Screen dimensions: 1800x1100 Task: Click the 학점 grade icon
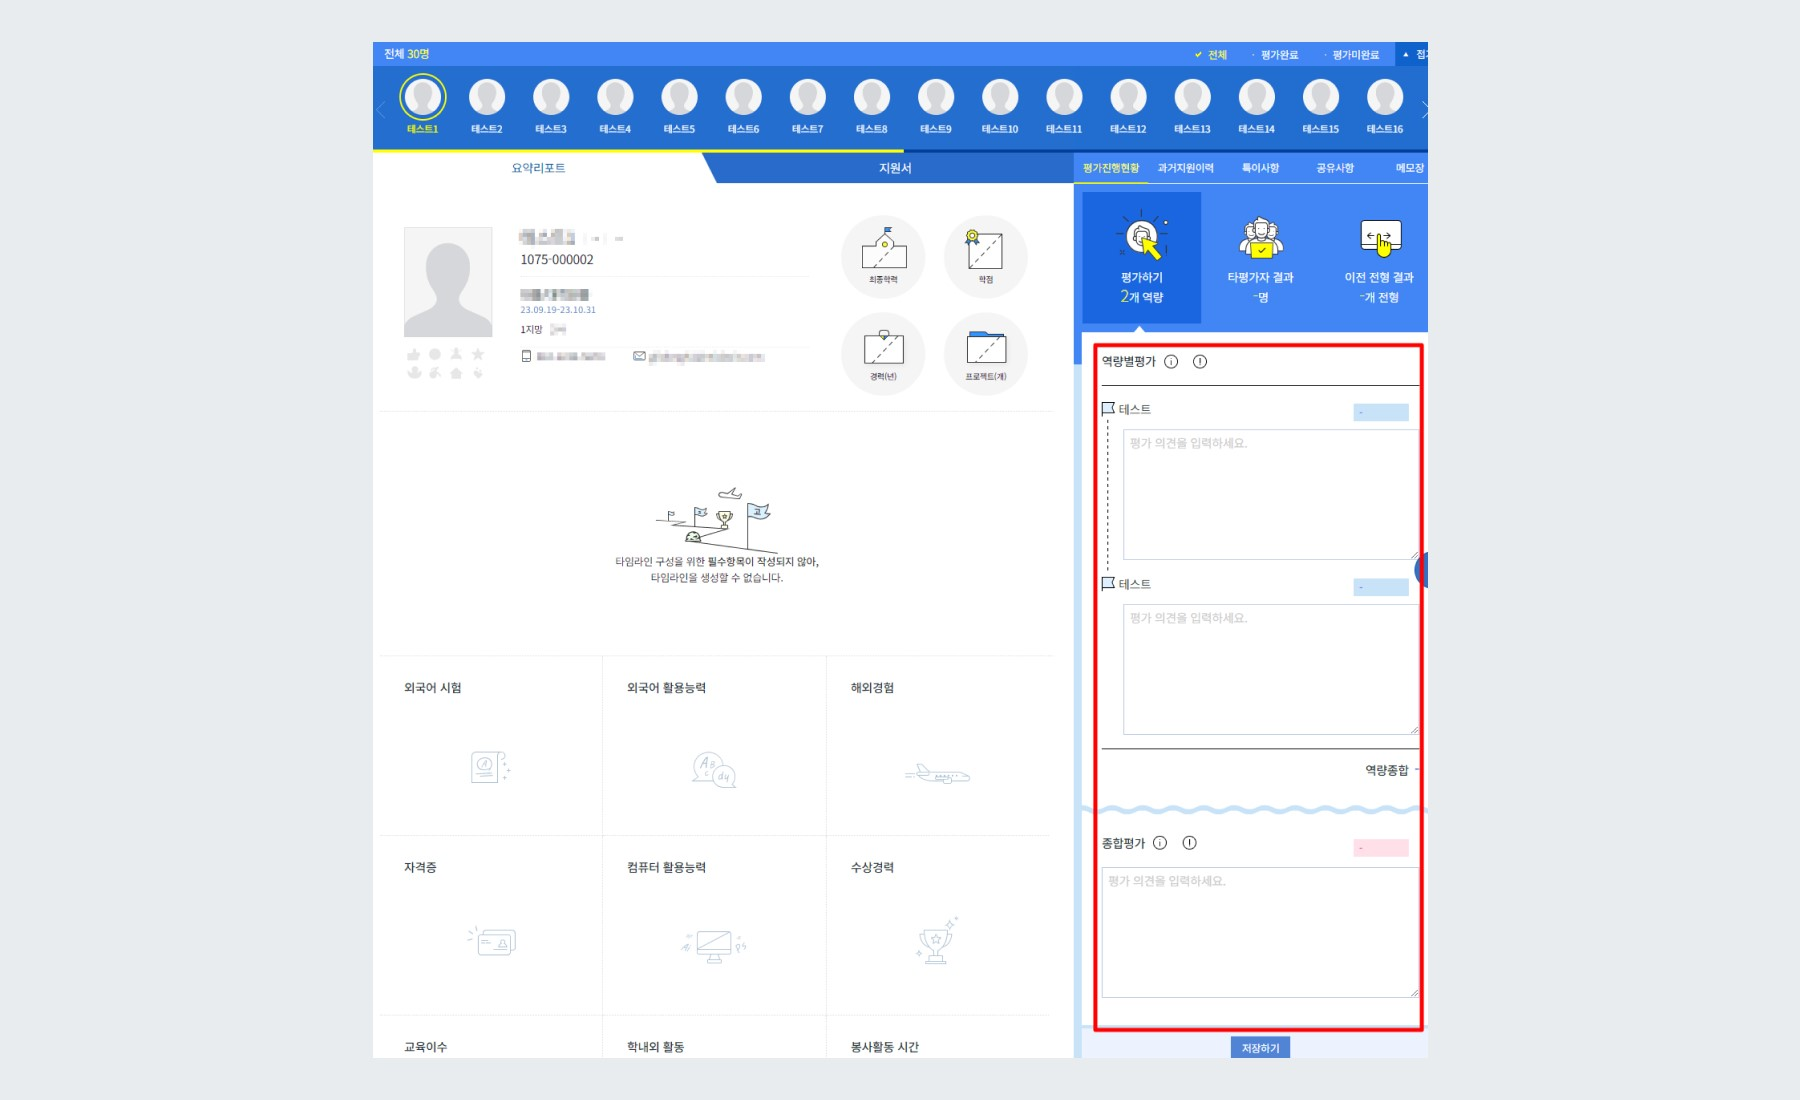click(x=985, y=256)
